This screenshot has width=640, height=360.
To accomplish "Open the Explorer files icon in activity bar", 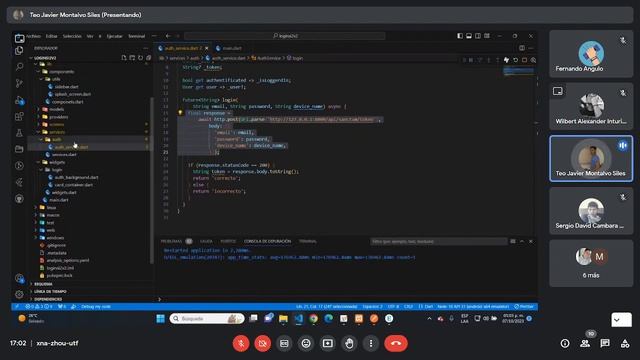I will point(19,51).
